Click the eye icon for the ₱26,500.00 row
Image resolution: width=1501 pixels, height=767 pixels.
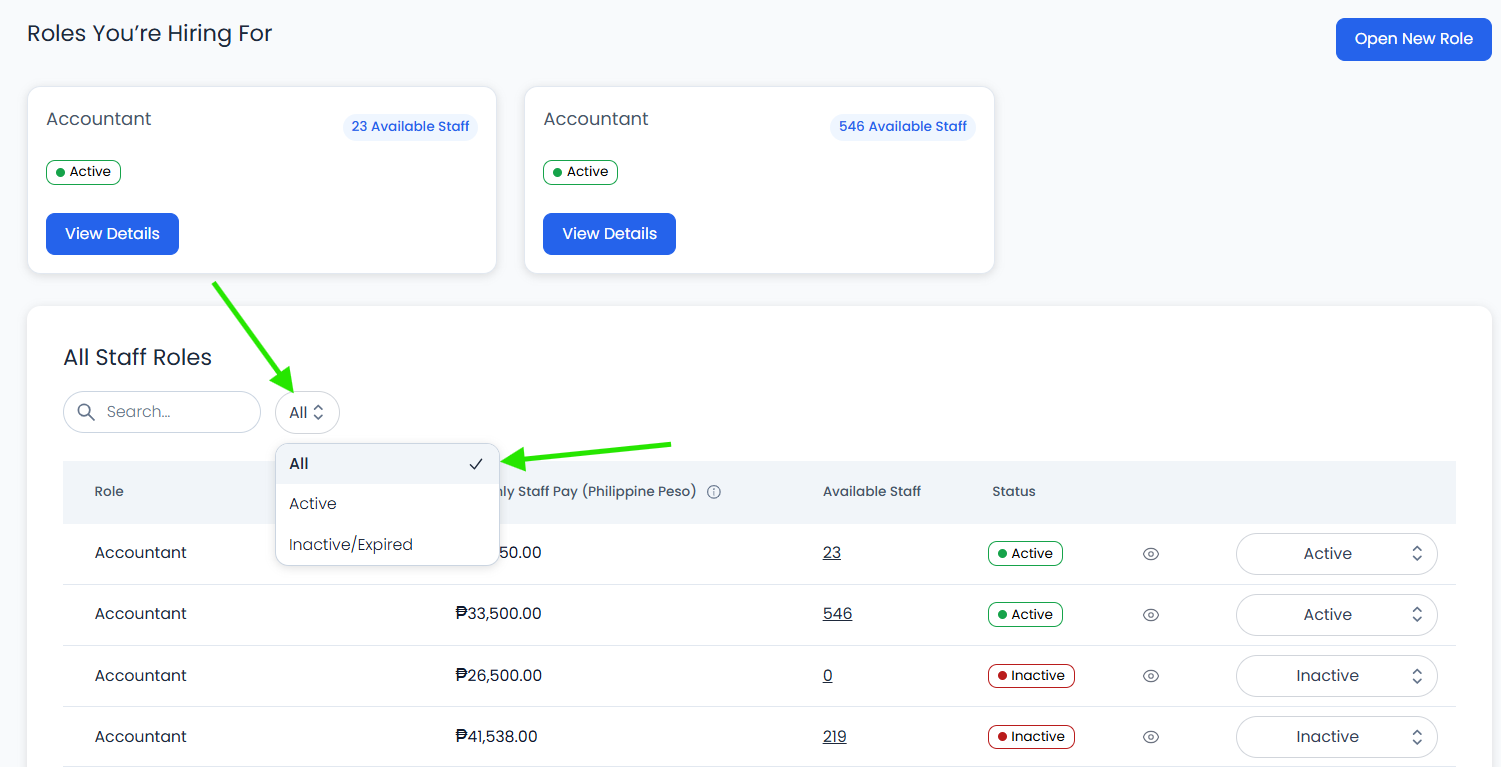tap(1151, 676)
